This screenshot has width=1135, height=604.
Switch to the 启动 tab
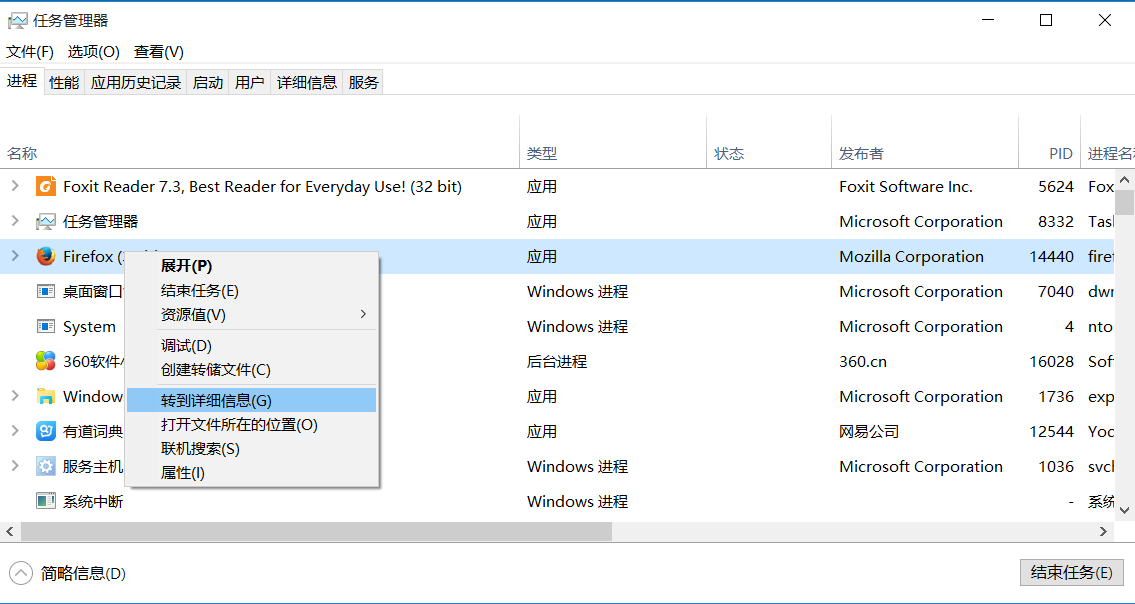pyautogui.click(x=208, y=83)
